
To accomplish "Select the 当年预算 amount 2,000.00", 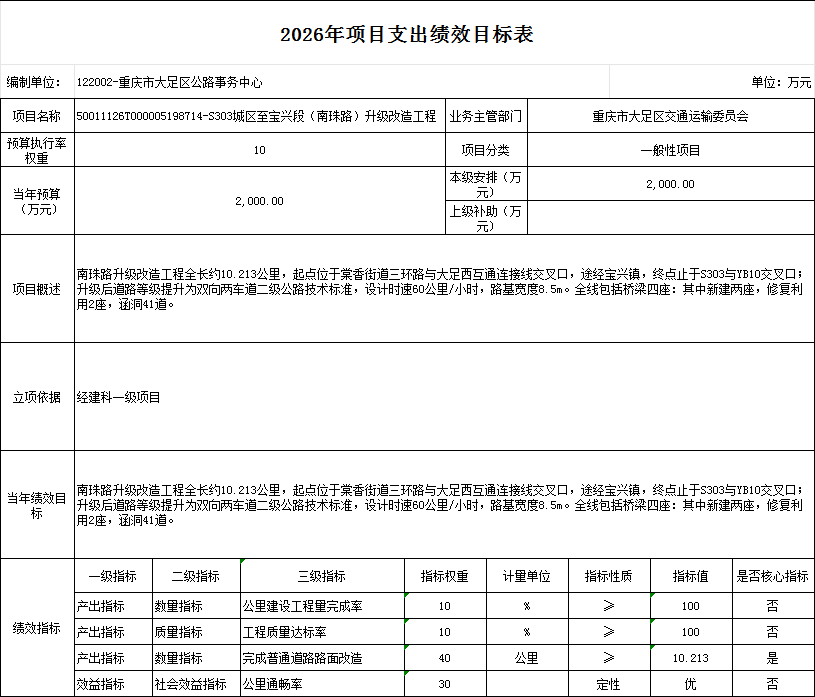I will tap(258, 200).
